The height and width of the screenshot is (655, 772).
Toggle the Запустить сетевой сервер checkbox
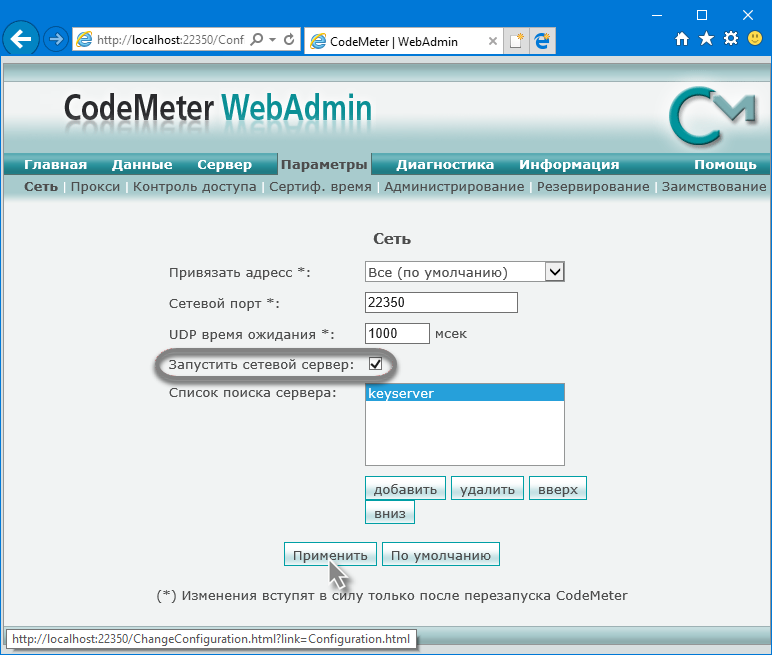coord(375,364)
